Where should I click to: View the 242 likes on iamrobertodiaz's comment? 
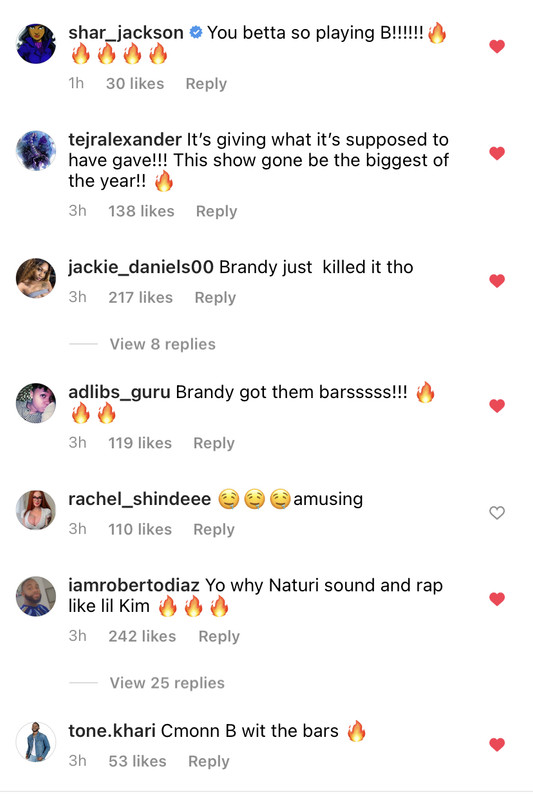tap(142, 636)
